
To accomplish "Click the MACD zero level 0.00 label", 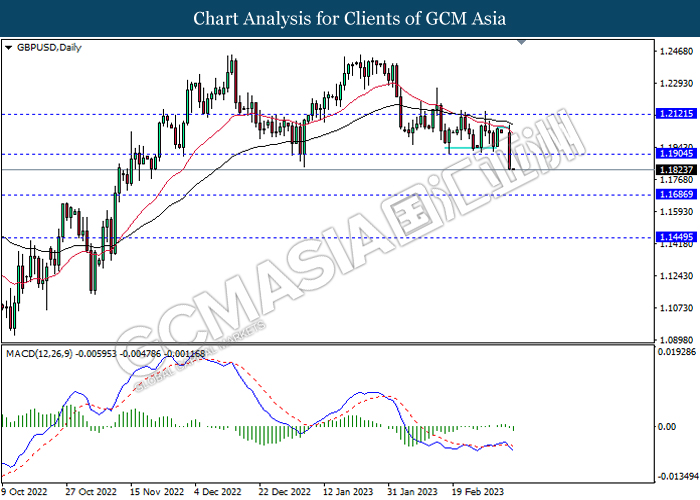I will click(667, 427).
